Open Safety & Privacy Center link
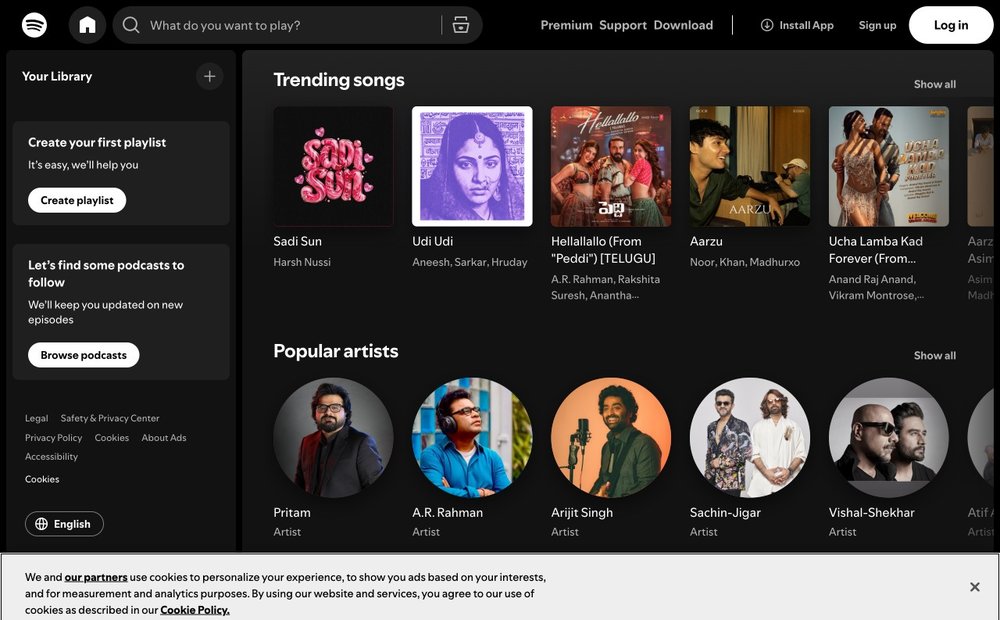The image size is (1000, 620). 110,418
